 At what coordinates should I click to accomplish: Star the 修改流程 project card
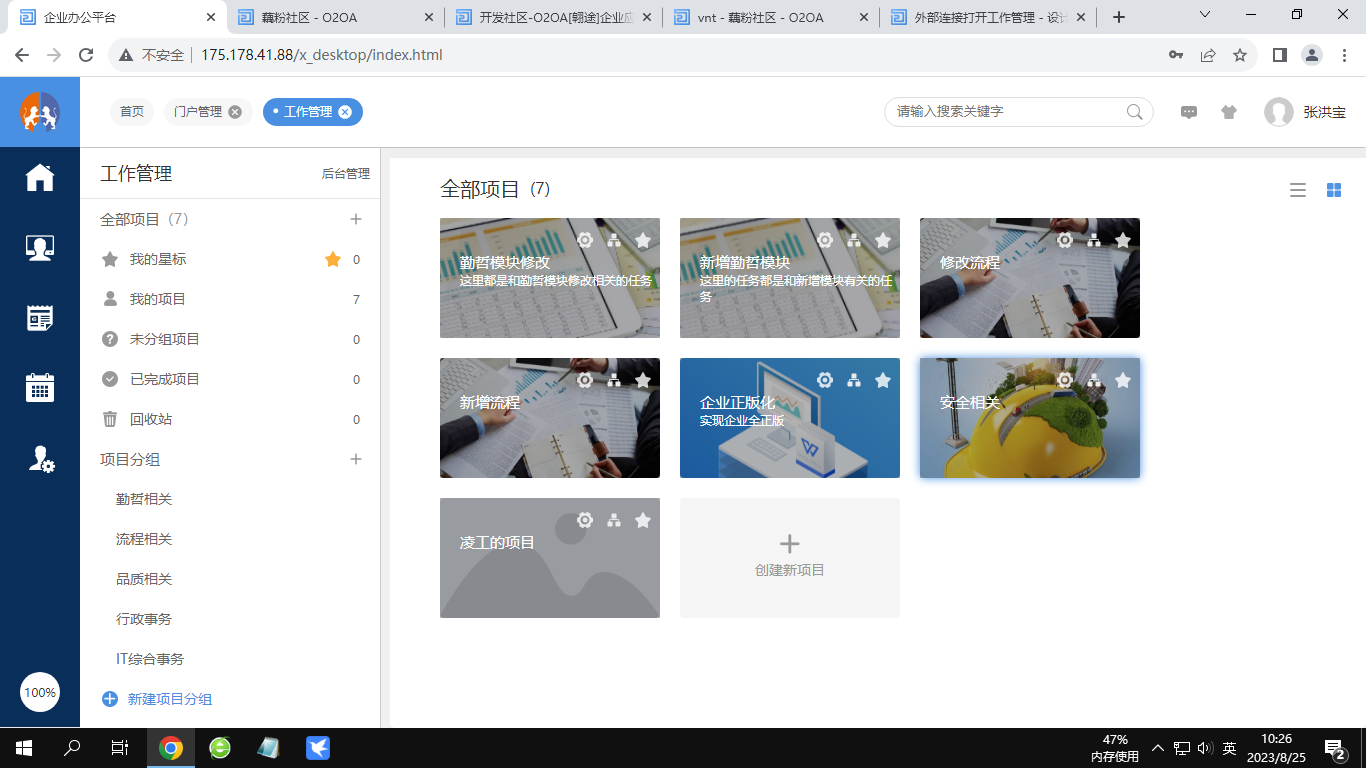pos(1123,240)
